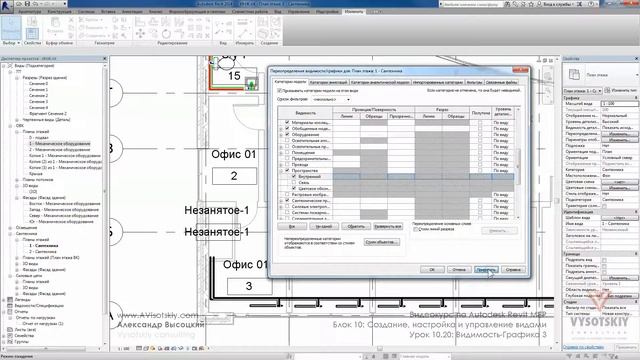Viewport: 640px width, 360px height.
Task: Select 2 - Сантехника view in project browser
Action: point(43,251)
